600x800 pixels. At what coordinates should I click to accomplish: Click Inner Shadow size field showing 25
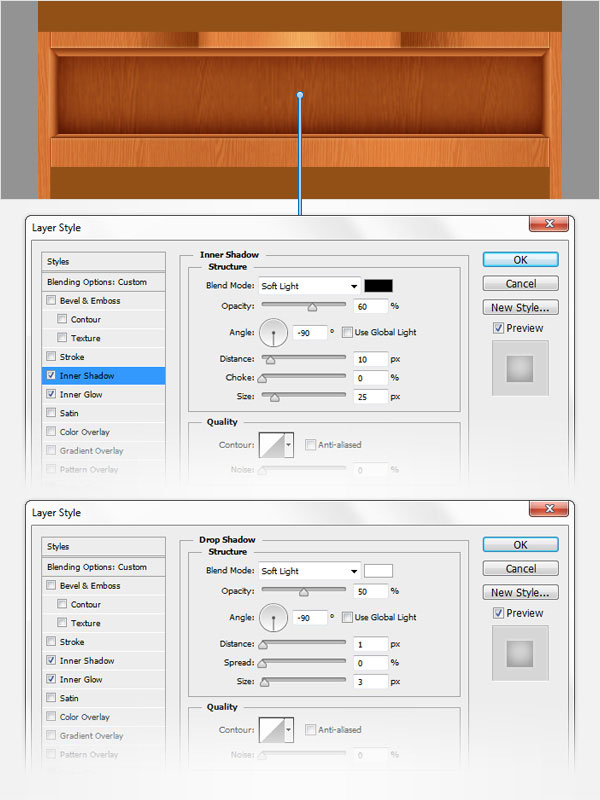coord(370,396)
